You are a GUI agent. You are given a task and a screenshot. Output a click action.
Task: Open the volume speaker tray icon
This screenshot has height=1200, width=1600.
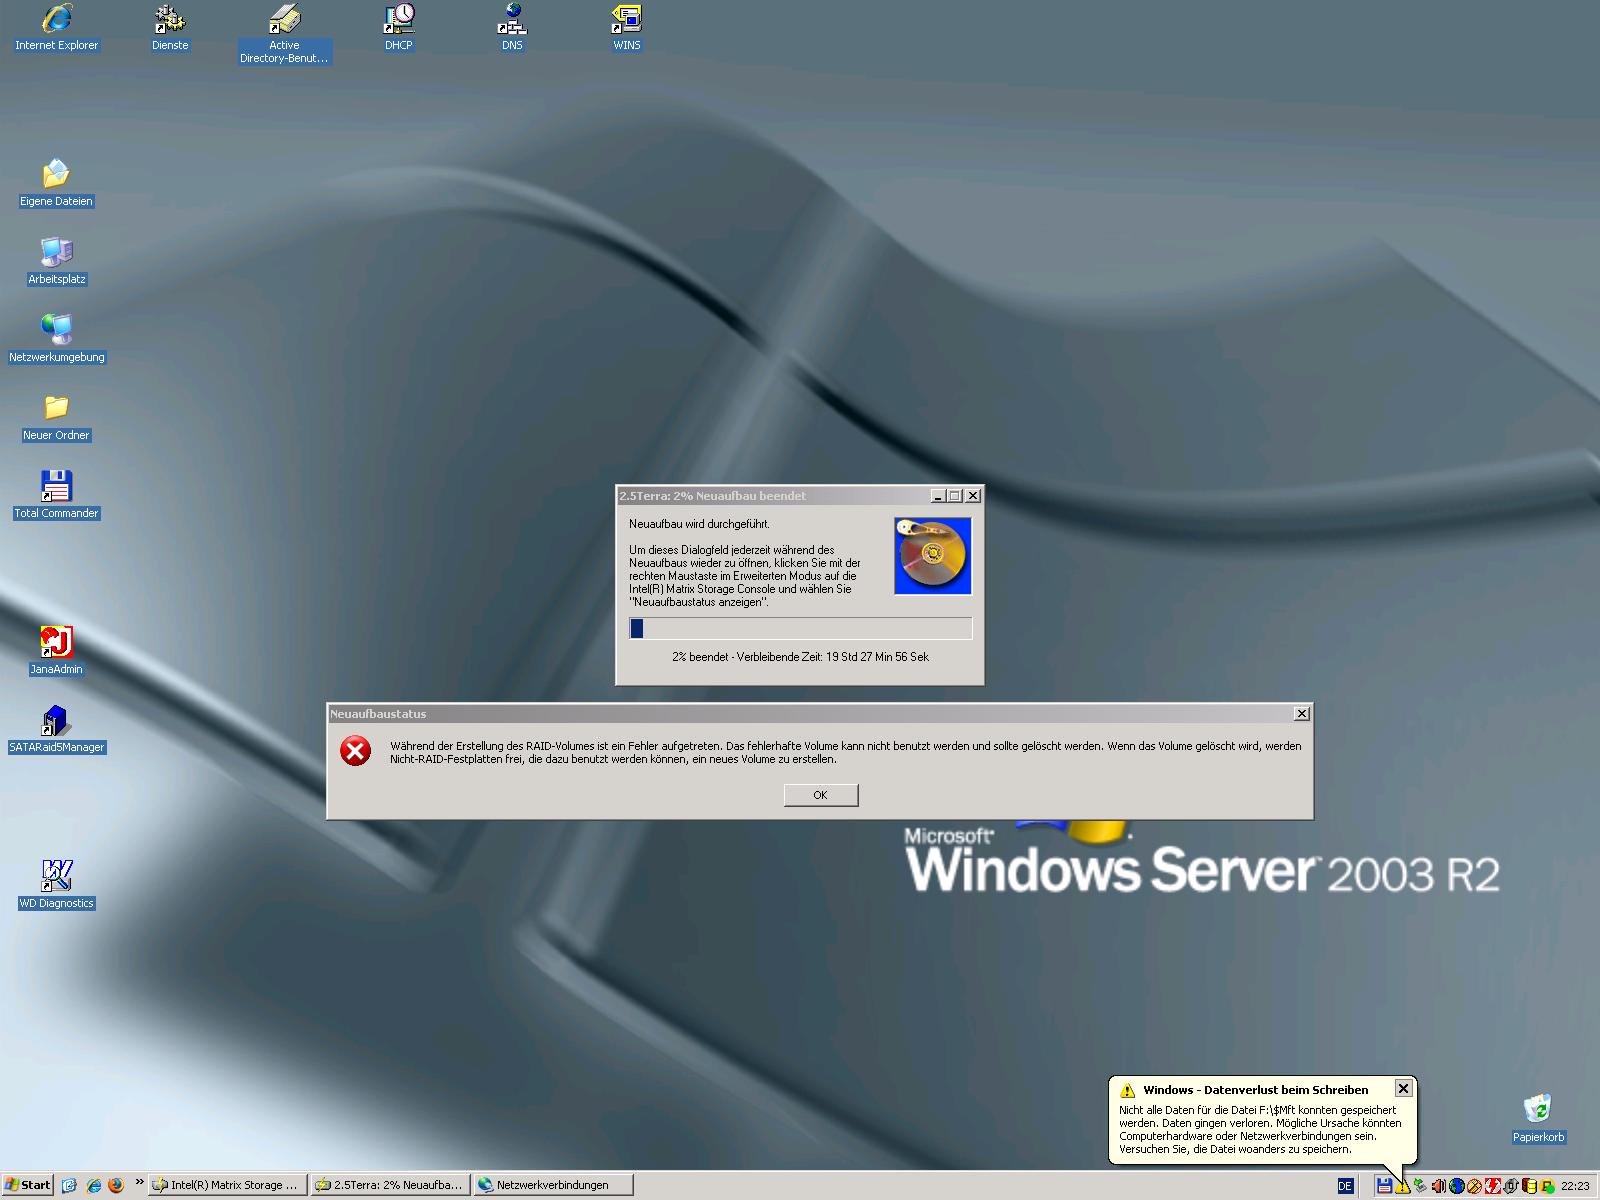point(1439,1186)
